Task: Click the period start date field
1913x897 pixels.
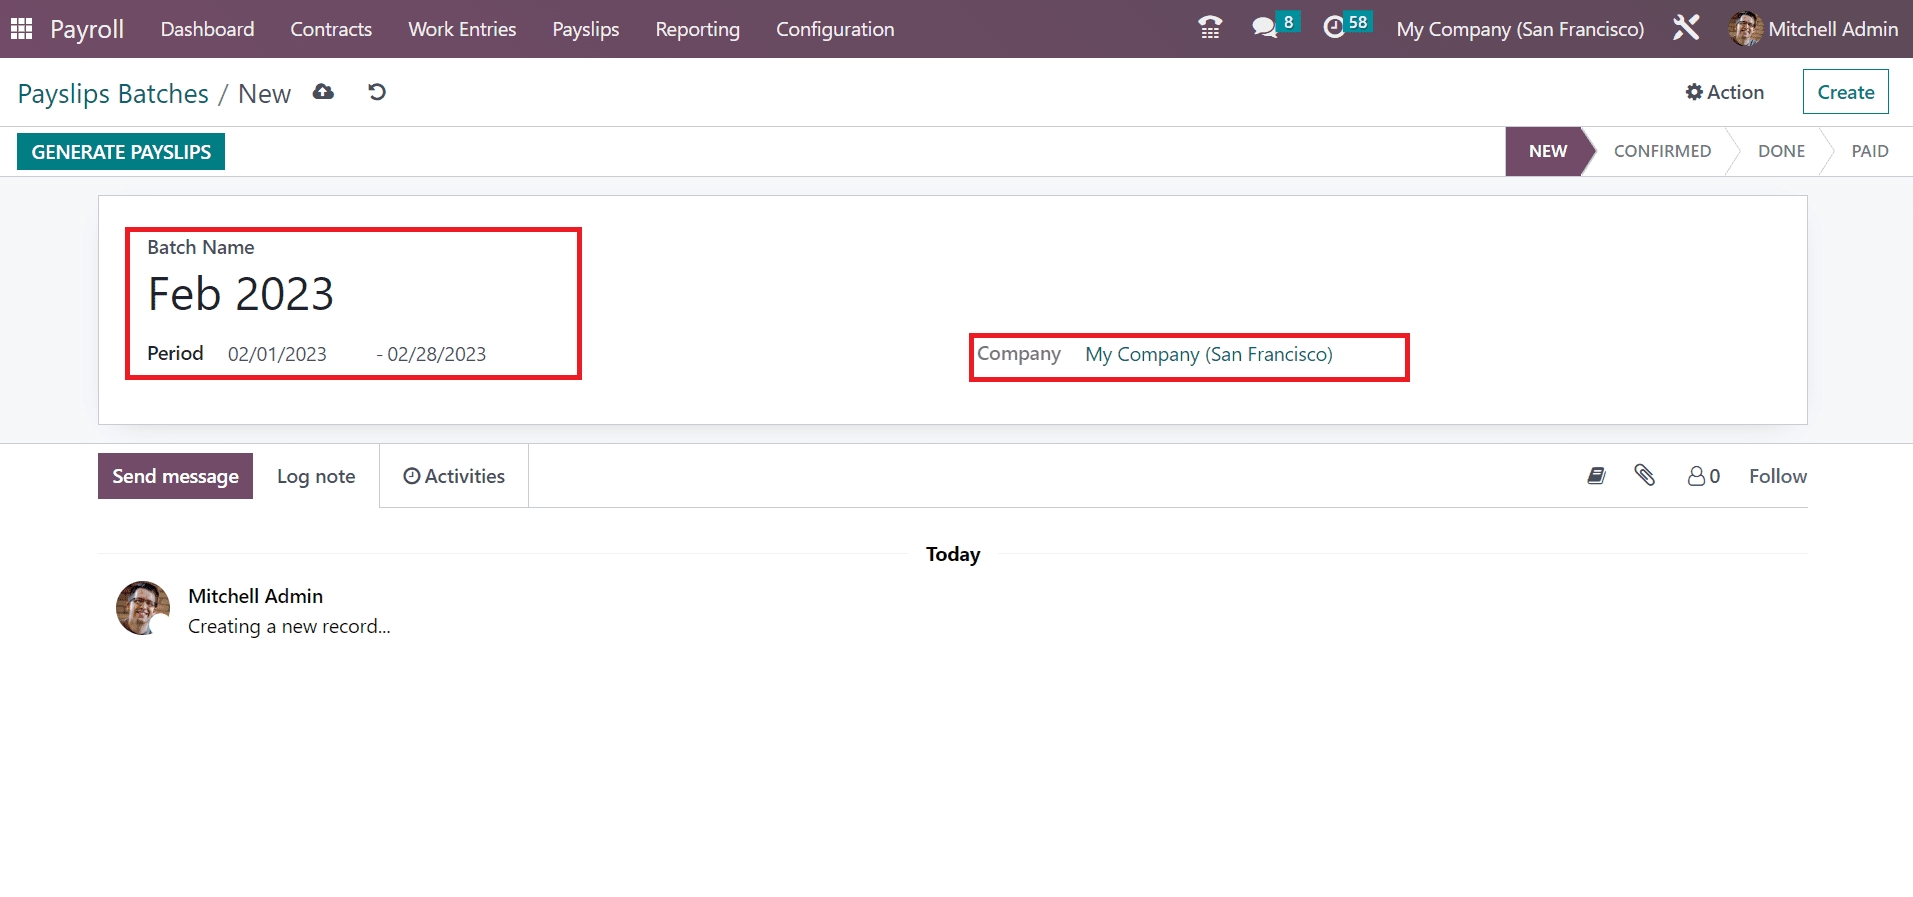Action: click(278, 354)
